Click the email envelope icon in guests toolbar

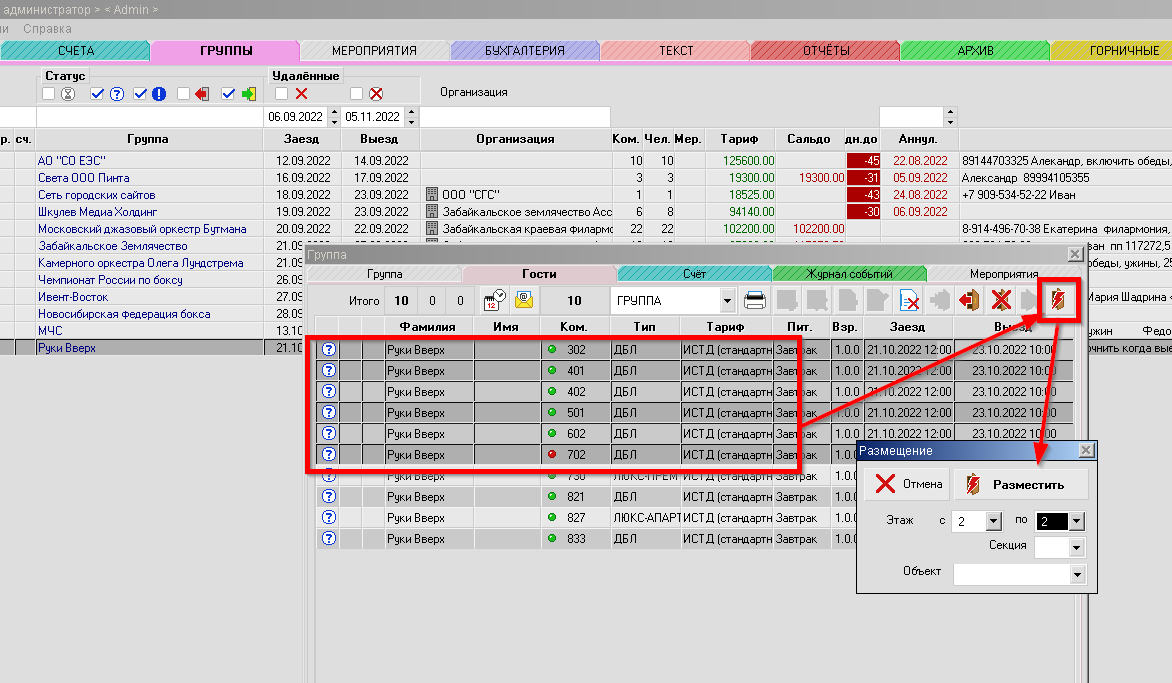524,300
